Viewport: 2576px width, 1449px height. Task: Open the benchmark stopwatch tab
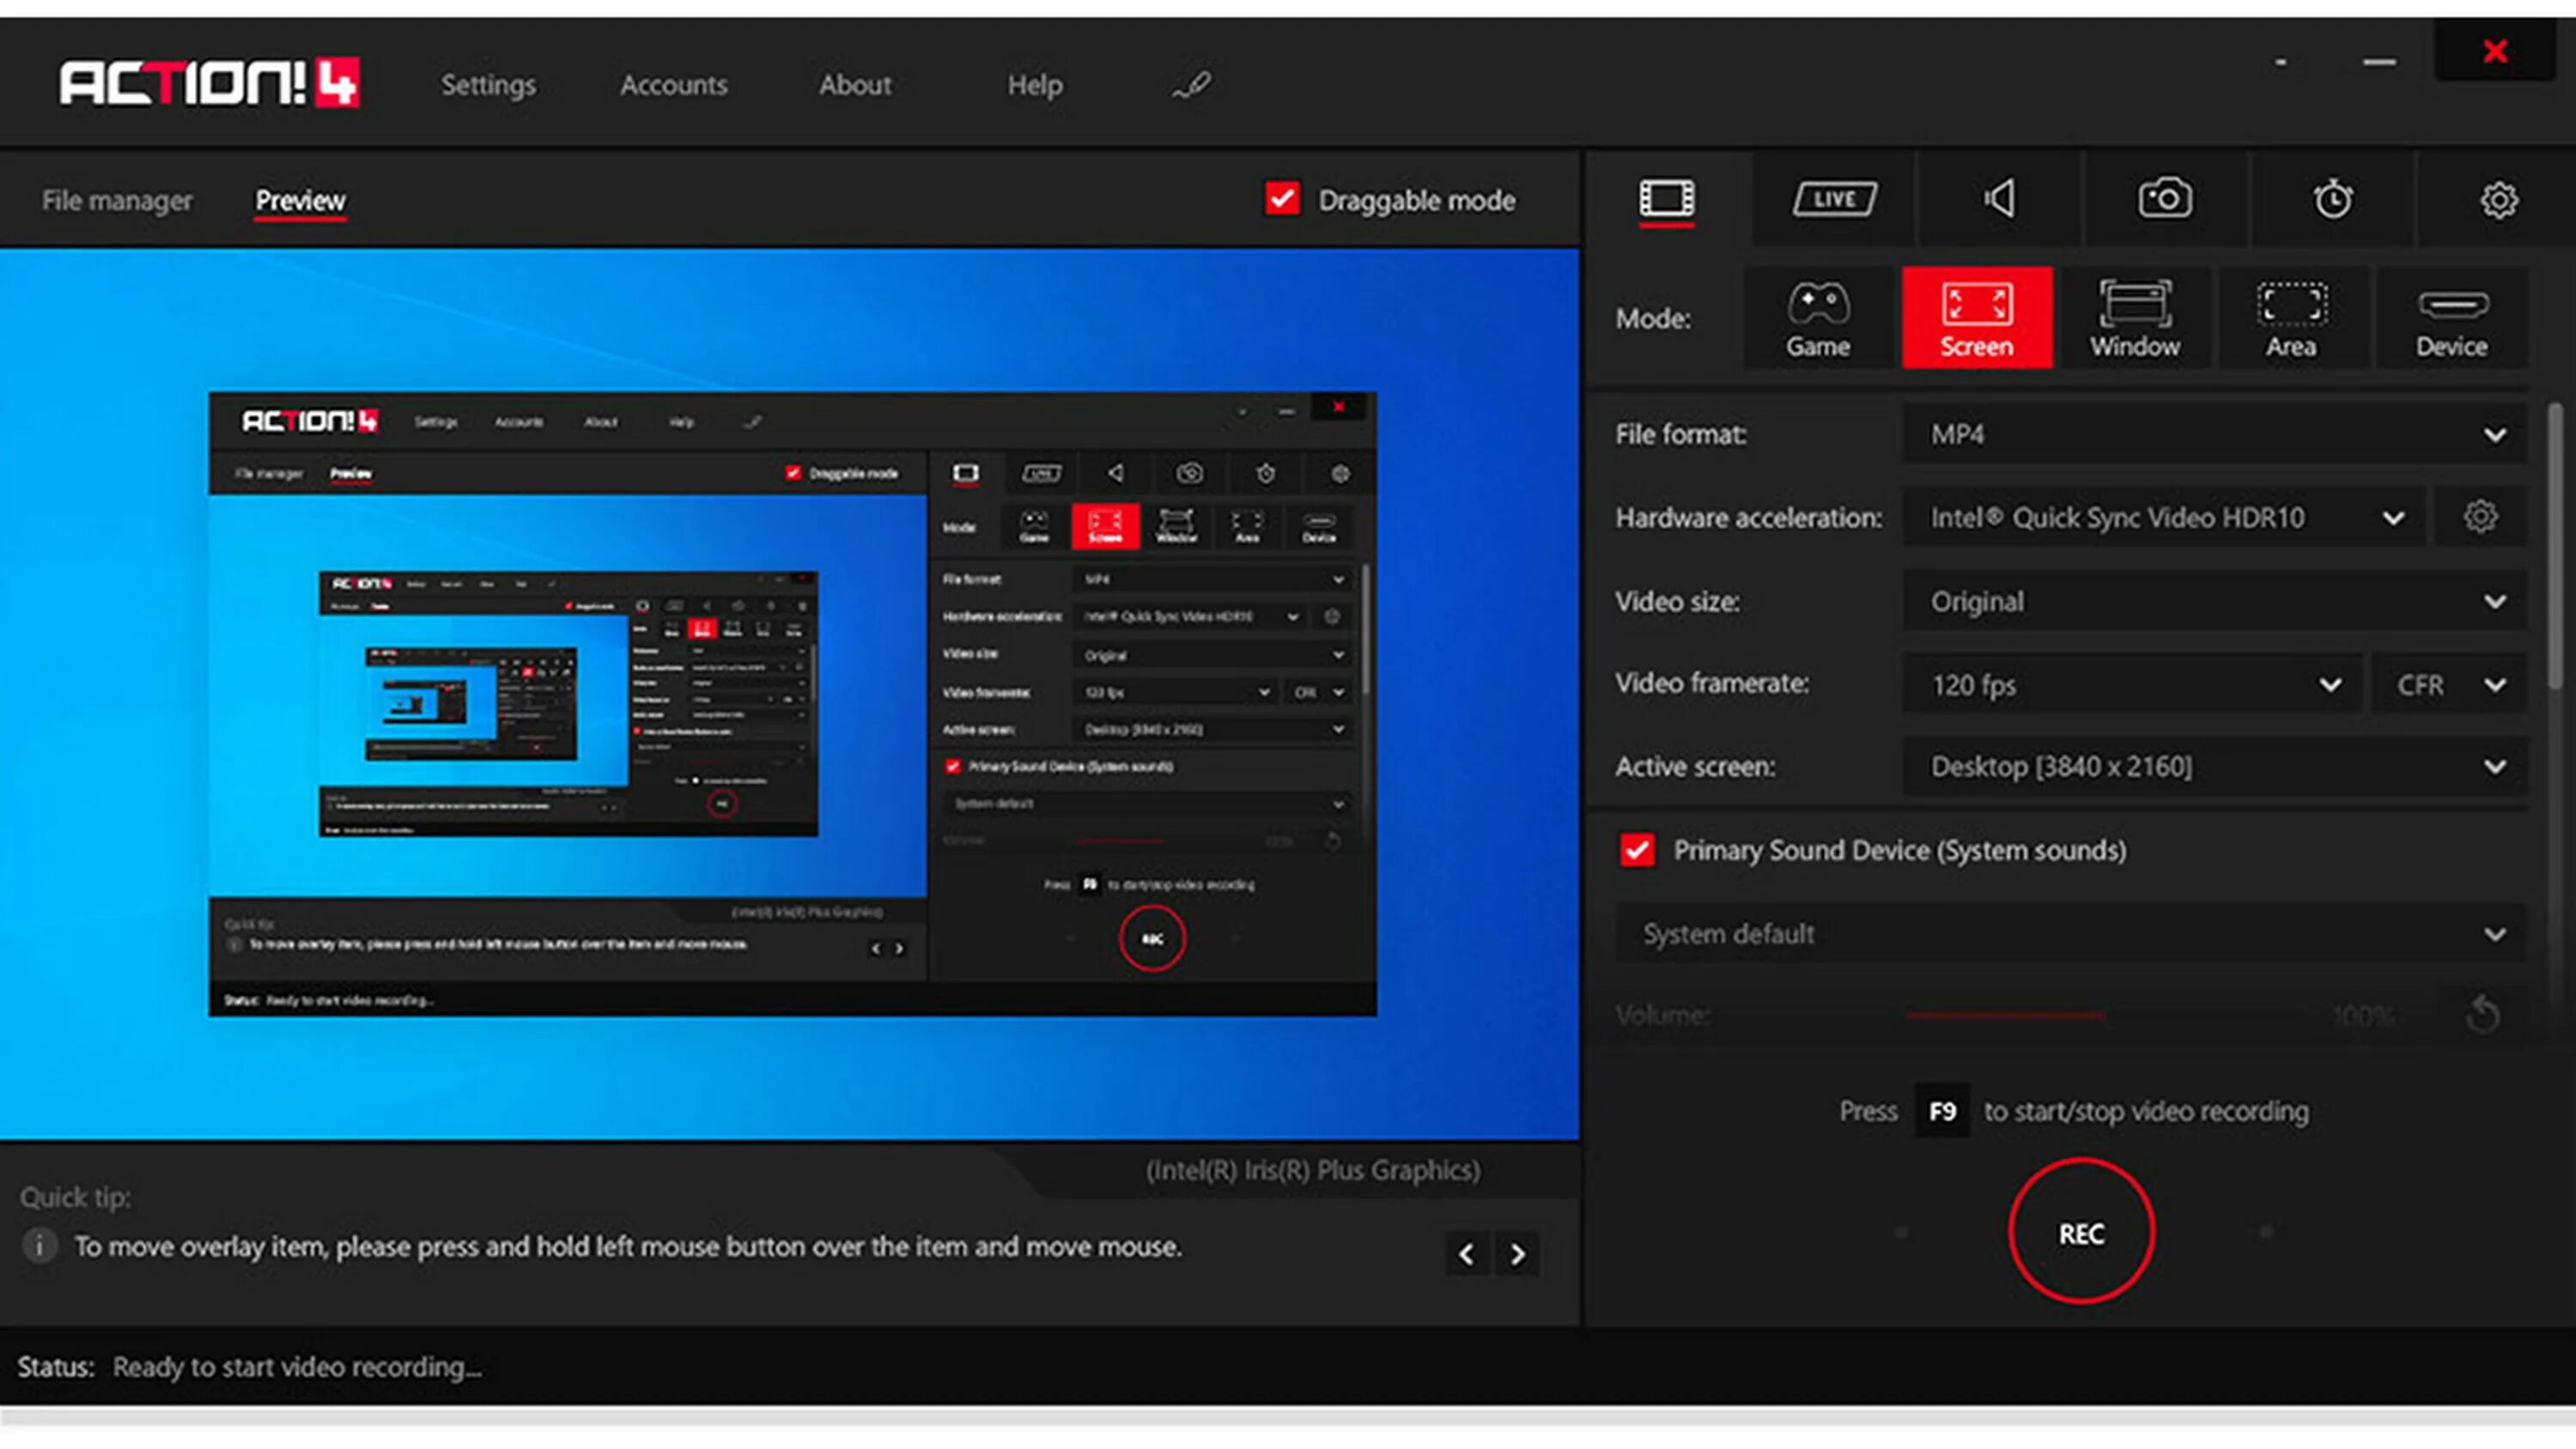point(2332,199)
